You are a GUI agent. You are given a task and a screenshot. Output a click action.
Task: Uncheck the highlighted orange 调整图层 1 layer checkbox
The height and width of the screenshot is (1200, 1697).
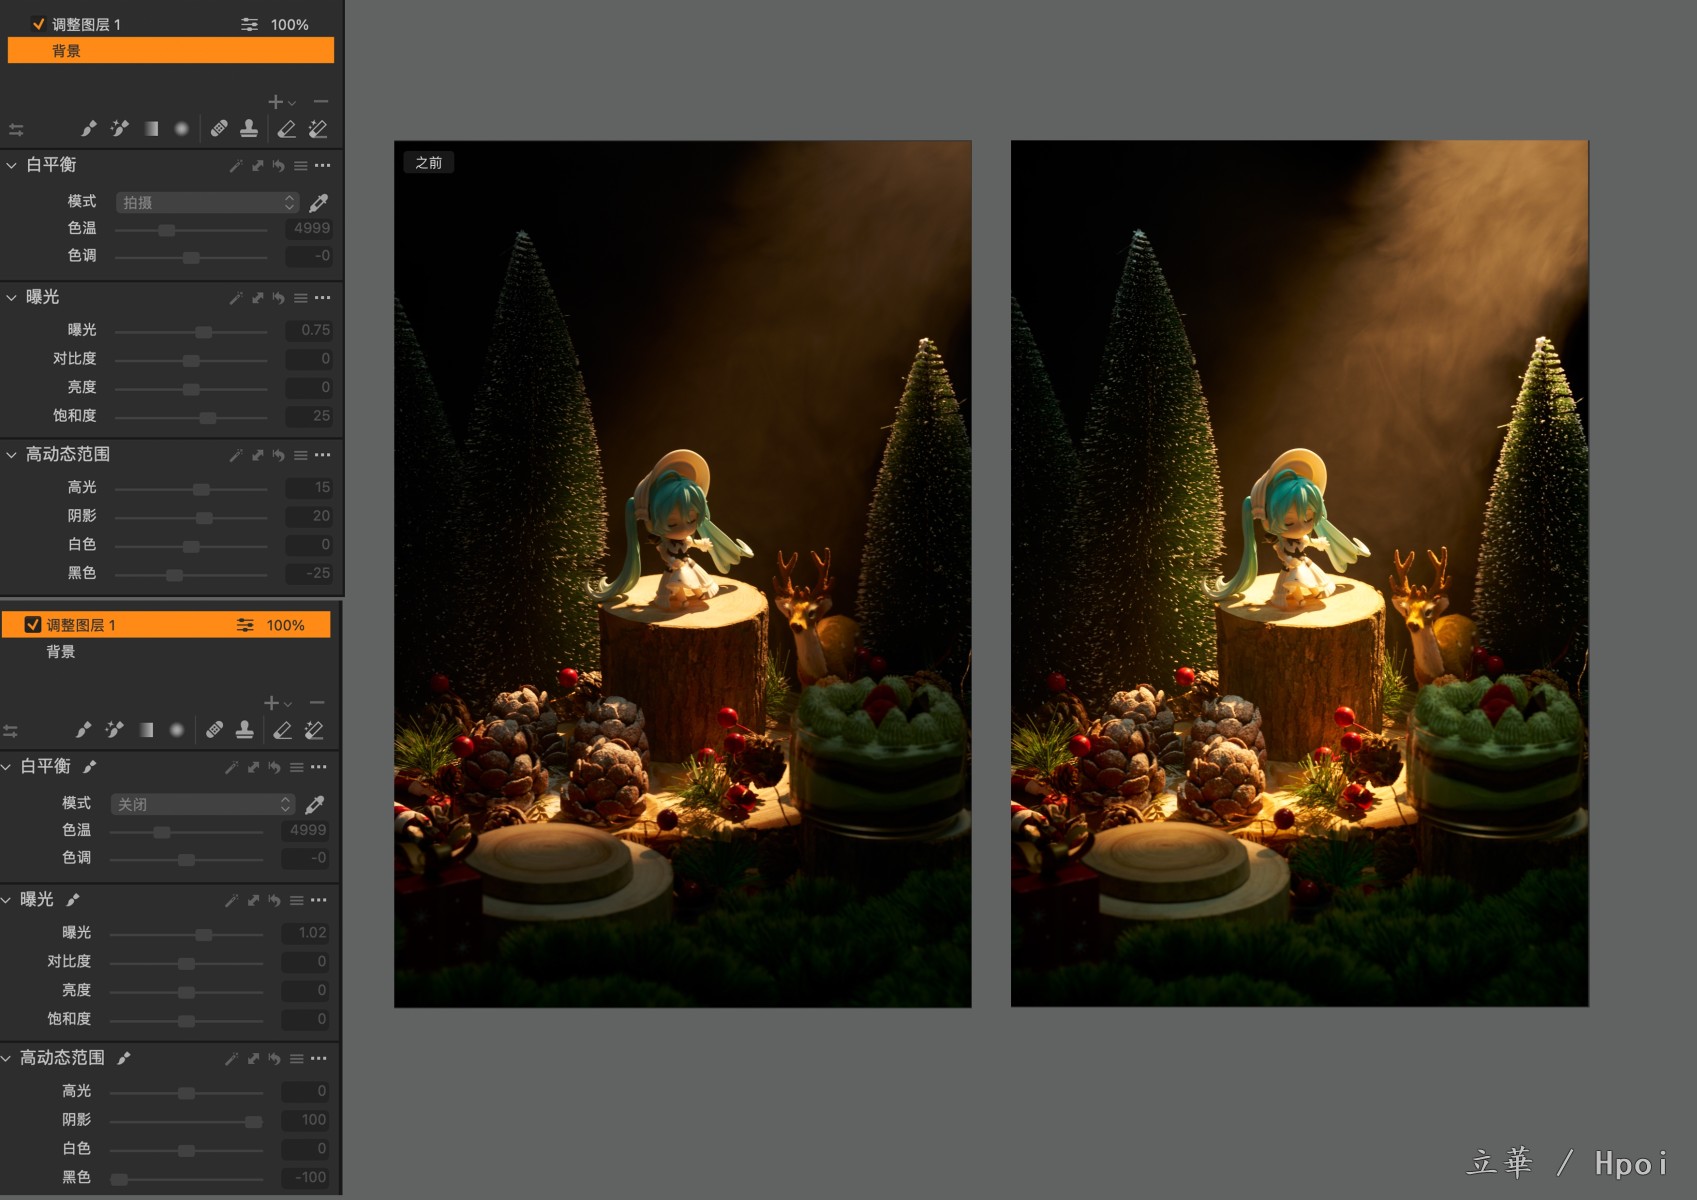point(33,625)
